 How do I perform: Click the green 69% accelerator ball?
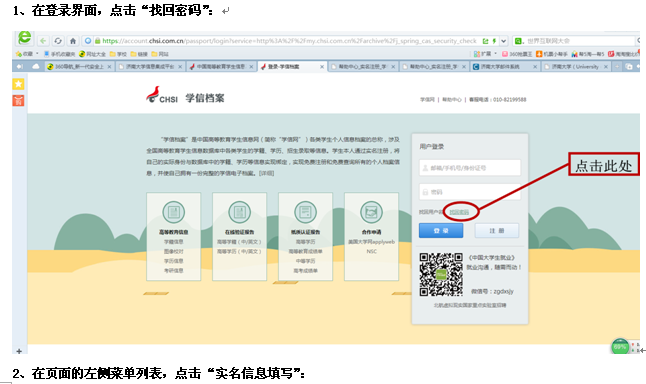pyautogui.click(x=620, y=347)
